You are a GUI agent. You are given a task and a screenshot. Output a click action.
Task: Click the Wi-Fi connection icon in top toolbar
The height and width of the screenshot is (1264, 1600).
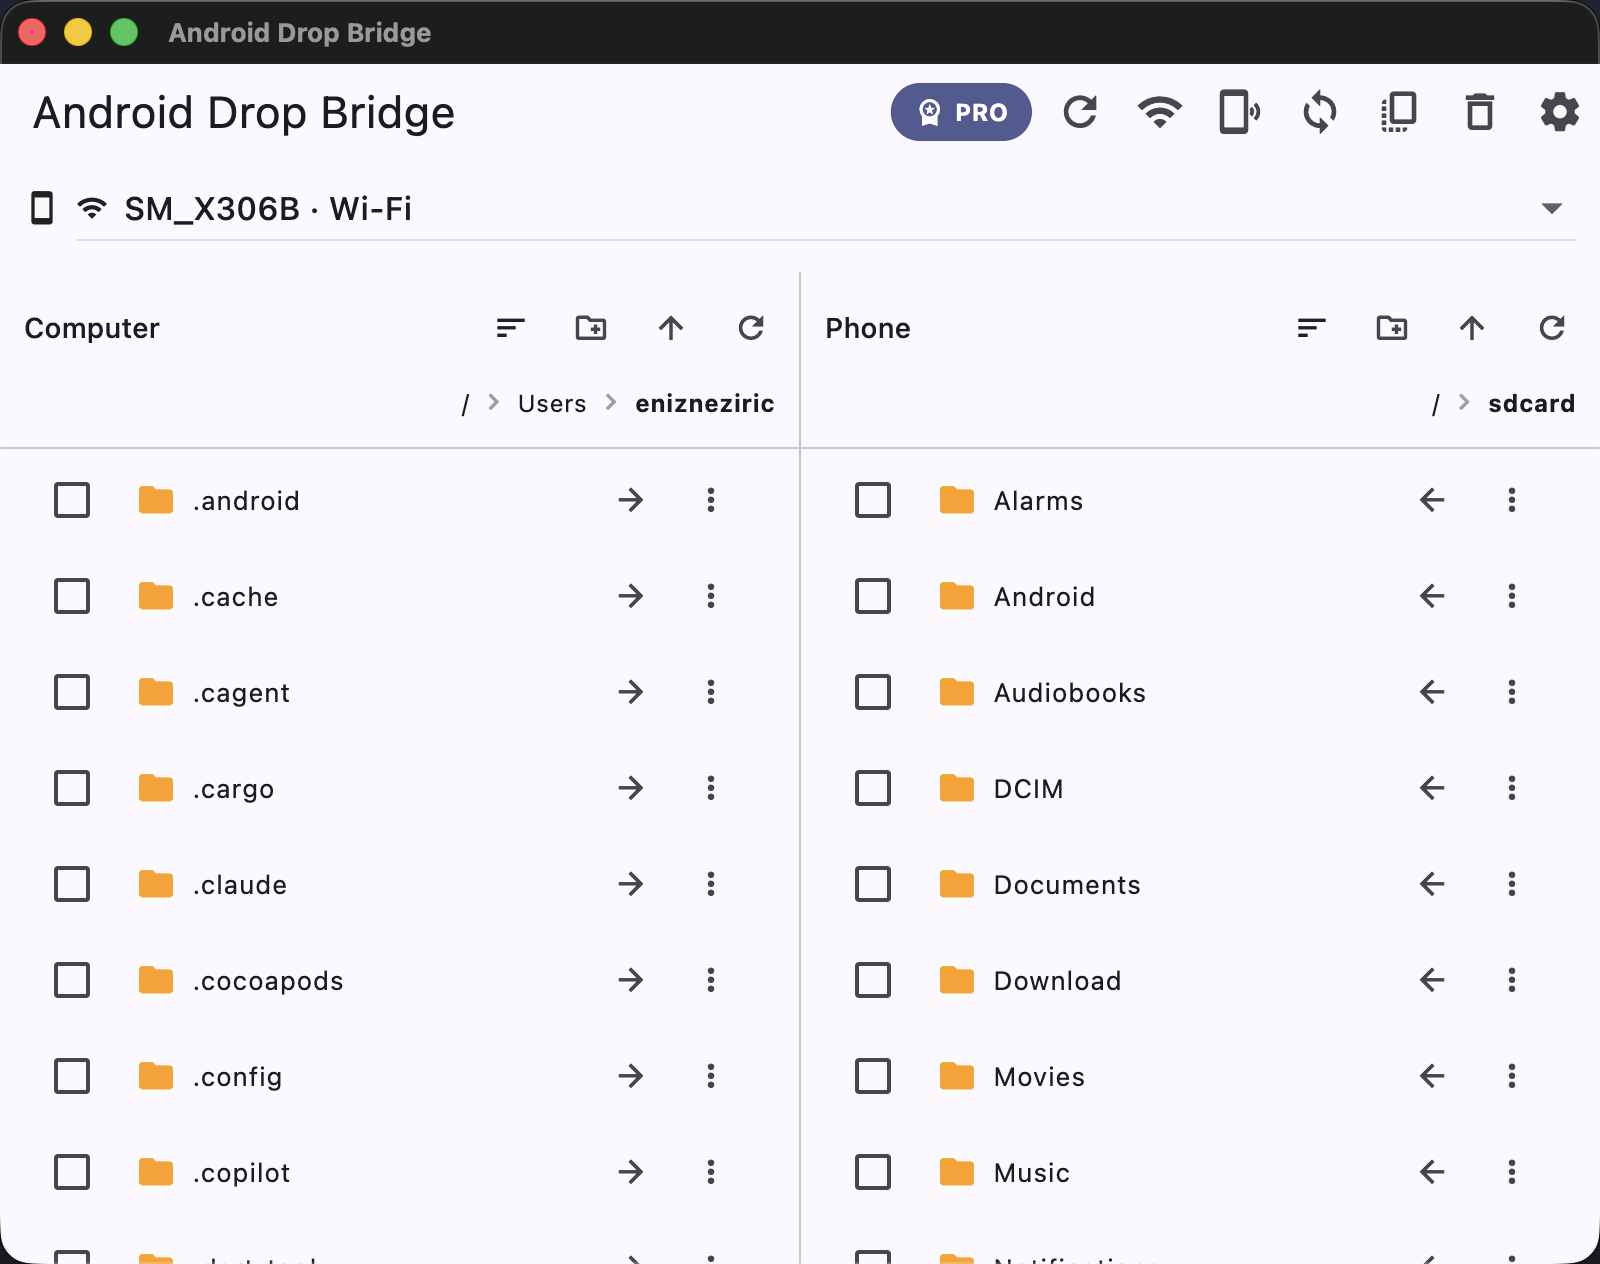click(x=1160, y=112)
